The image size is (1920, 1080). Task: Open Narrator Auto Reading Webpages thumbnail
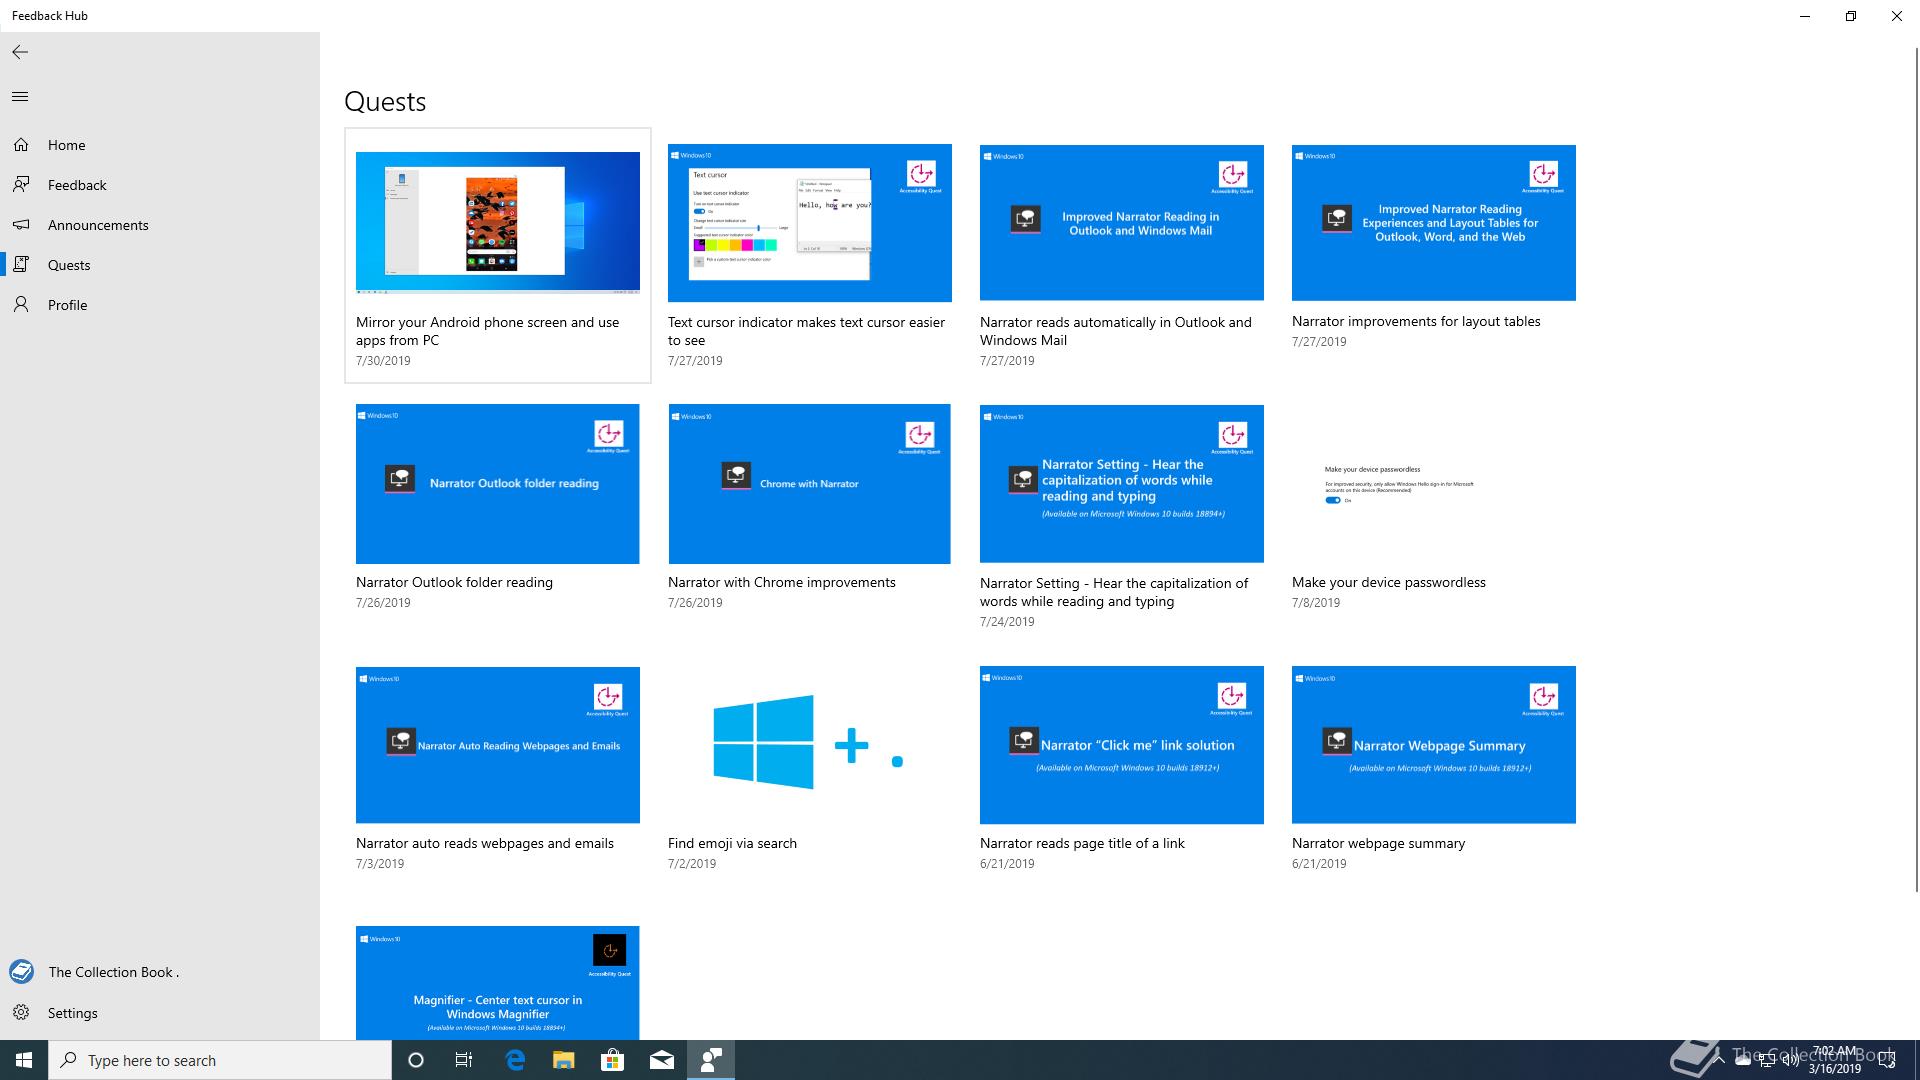pos(498,745)
